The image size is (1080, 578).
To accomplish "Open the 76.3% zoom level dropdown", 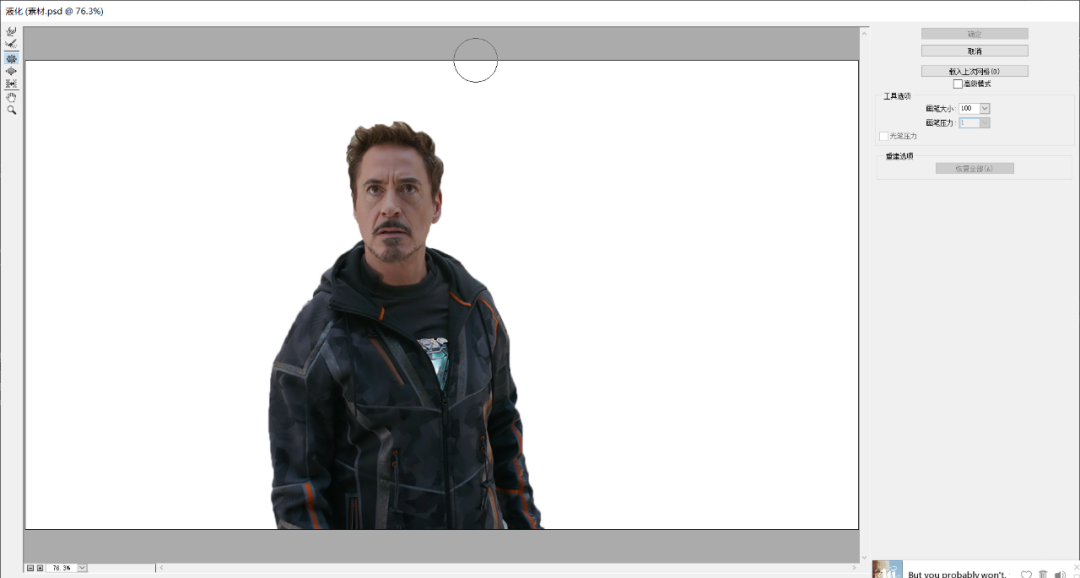I will [82, 568].
